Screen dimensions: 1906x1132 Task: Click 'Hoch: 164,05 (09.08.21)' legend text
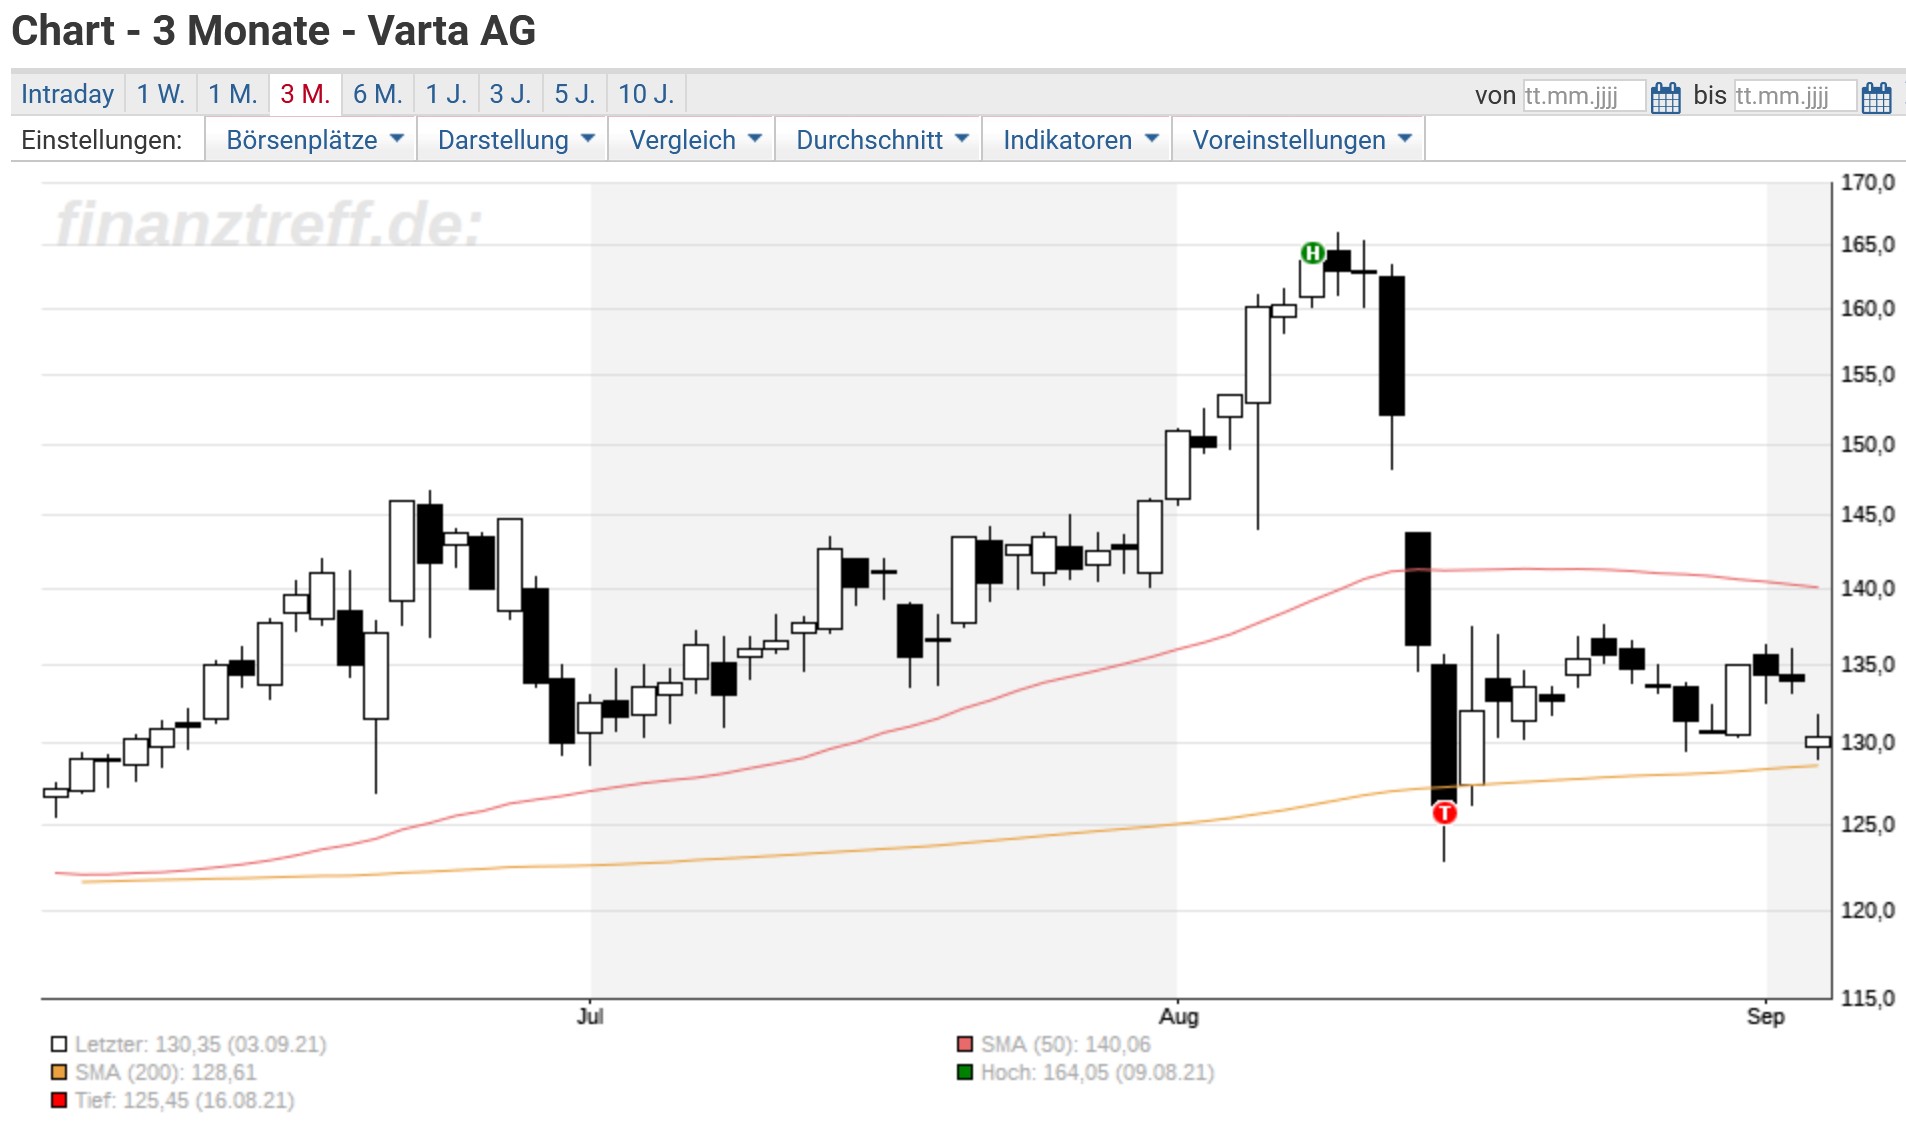[x=1098, y=1072]
